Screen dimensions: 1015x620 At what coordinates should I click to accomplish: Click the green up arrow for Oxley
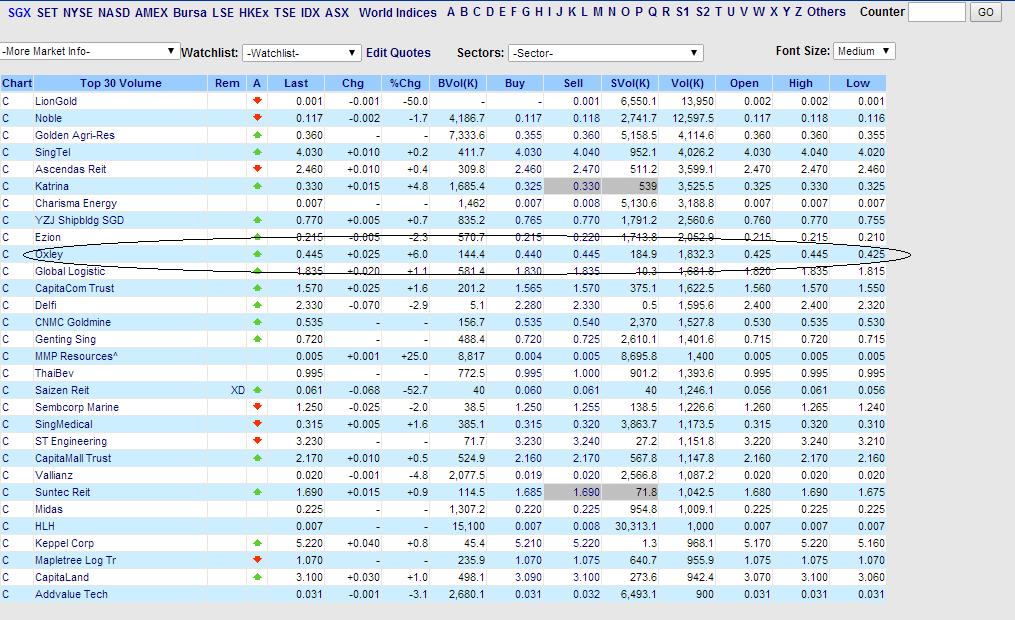click(x=257, y=254)
